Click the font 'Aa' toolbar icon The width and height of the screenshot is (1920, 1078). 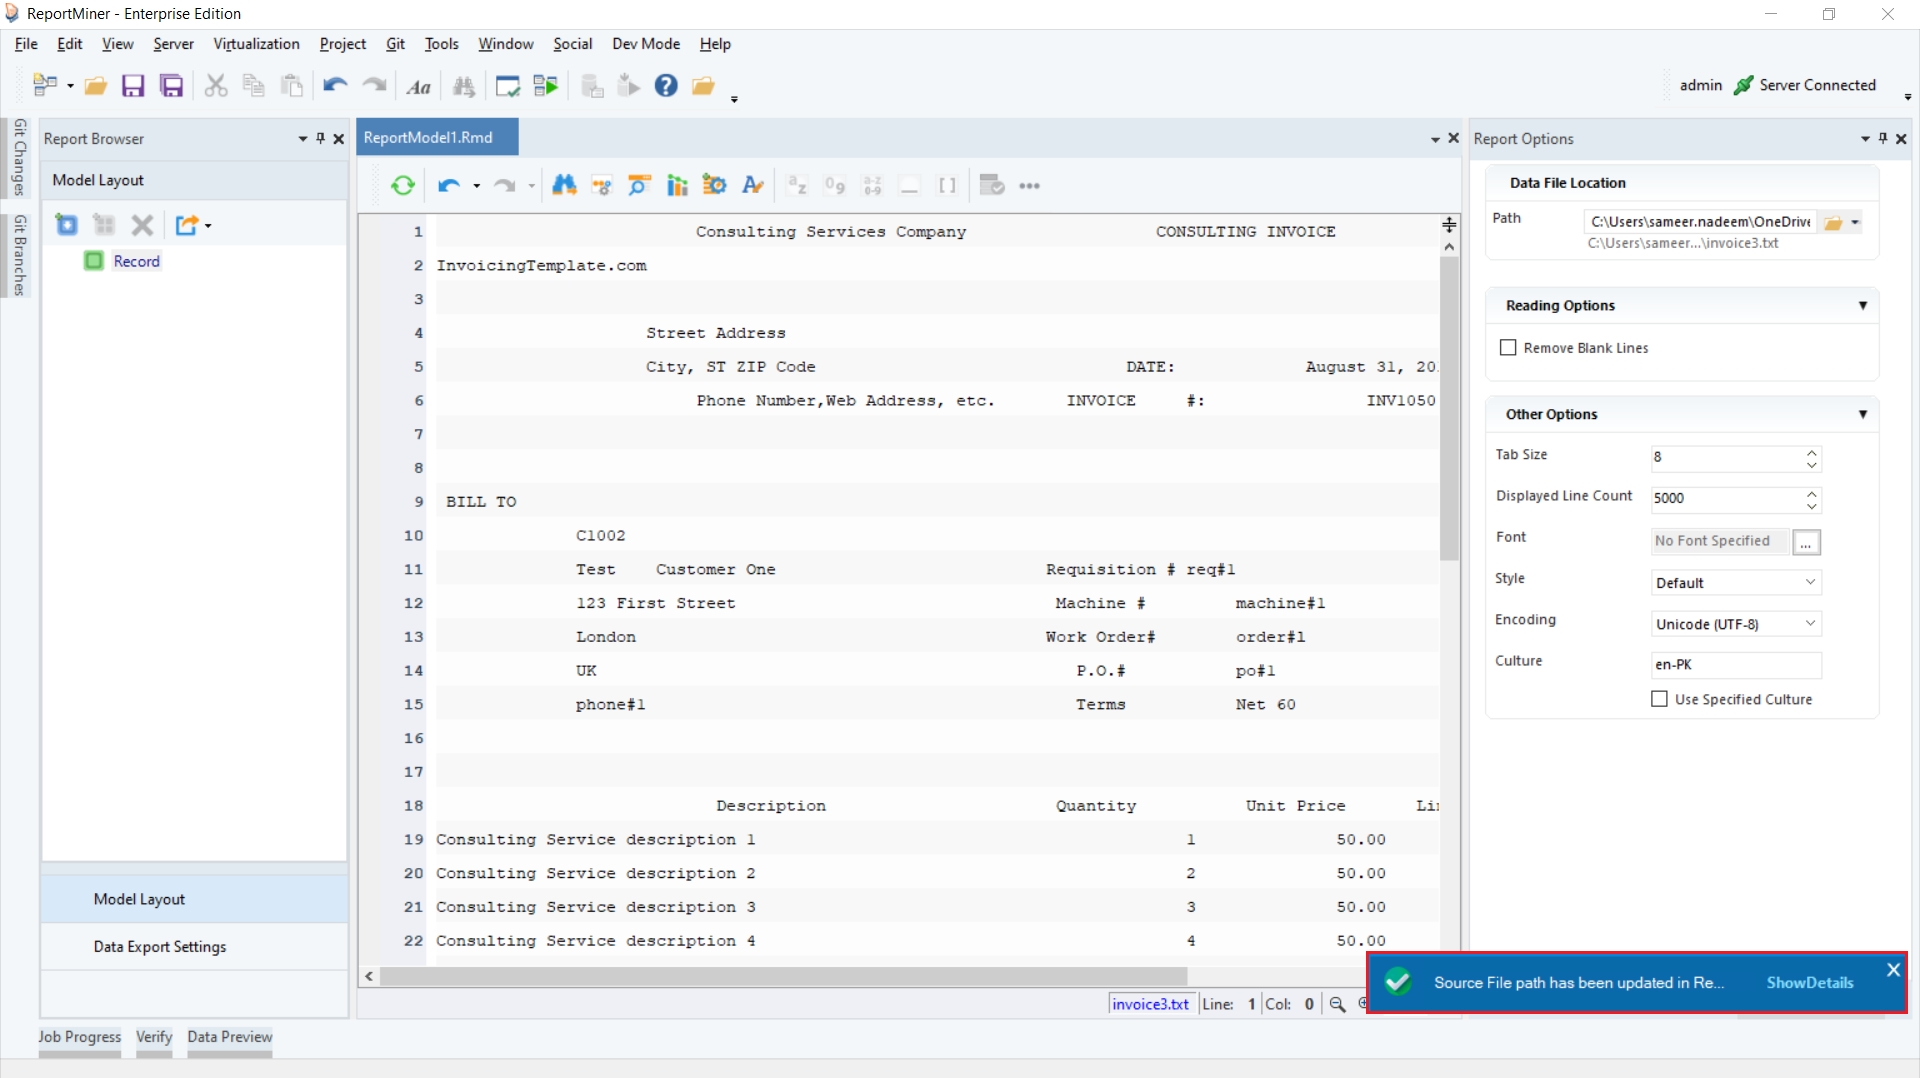419,87
